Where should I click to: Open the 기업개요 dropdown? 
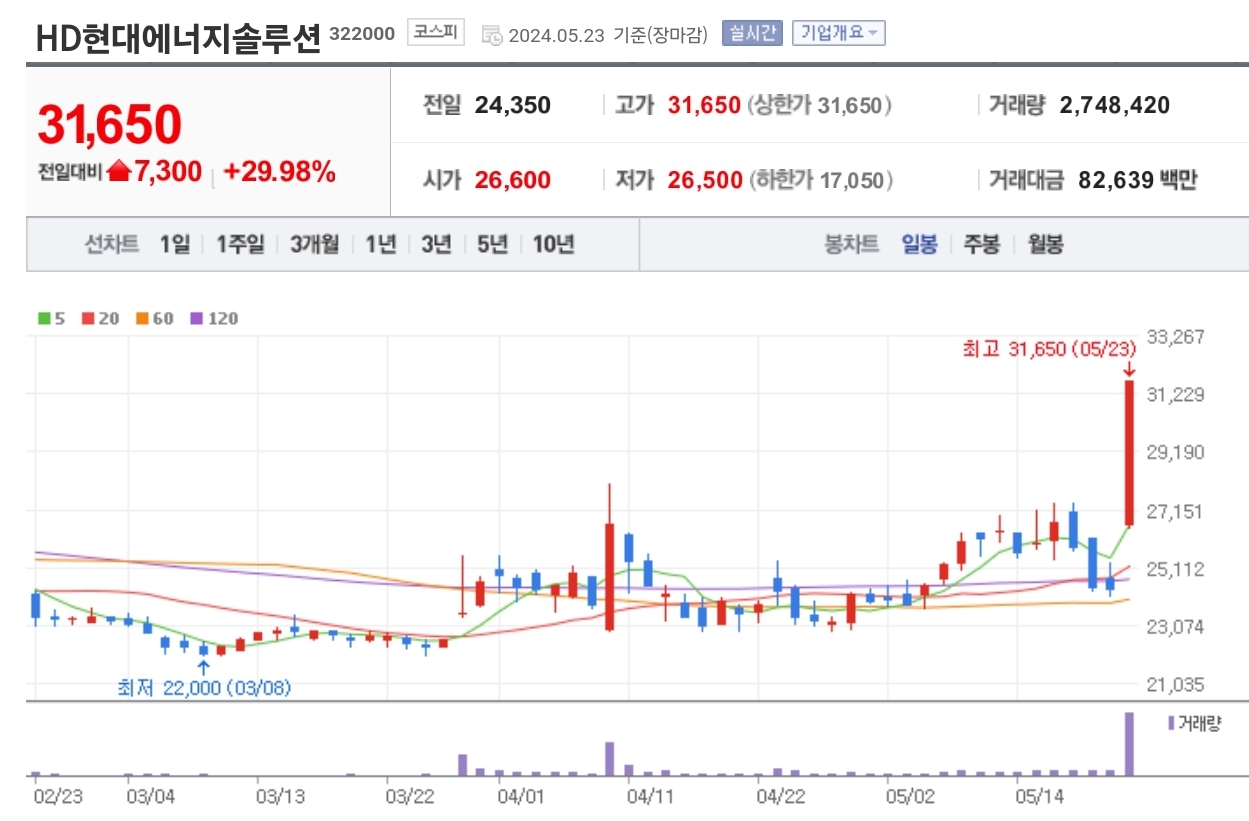coord(838,33)
